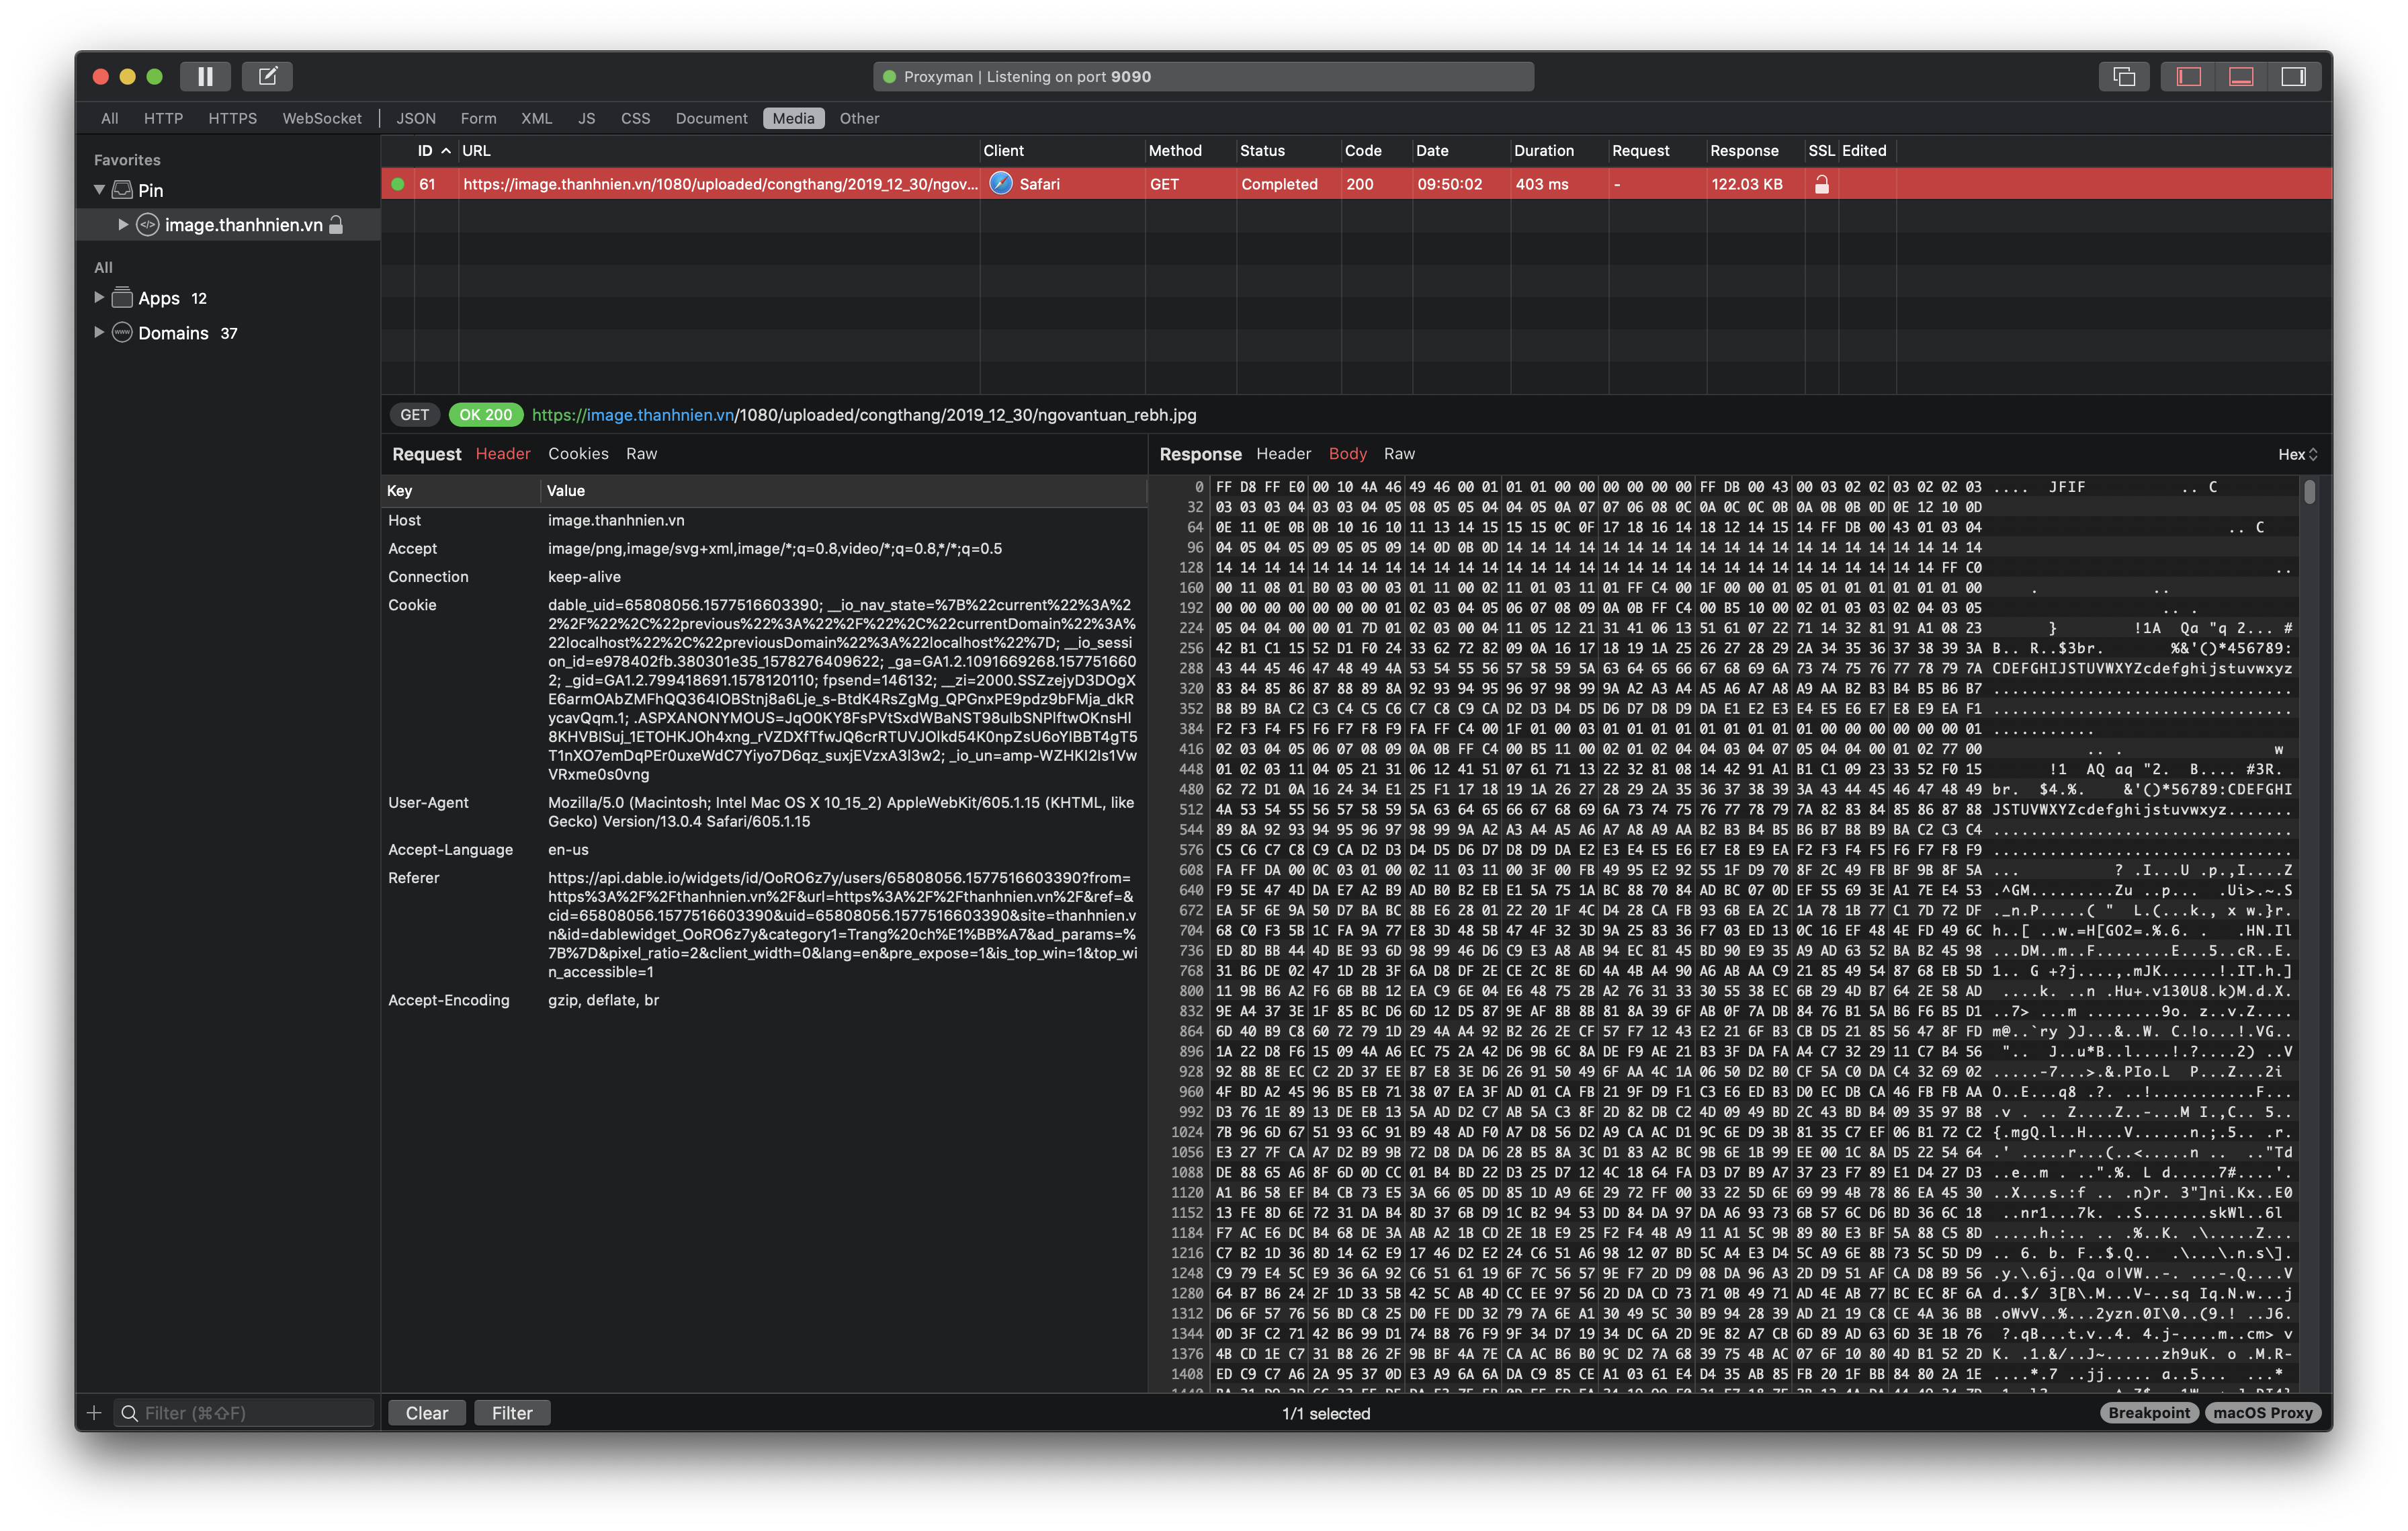Screen dimensions: 2408x1531
Task: Click the copy toolbar icon top right
Action: tap(2124, 76)
